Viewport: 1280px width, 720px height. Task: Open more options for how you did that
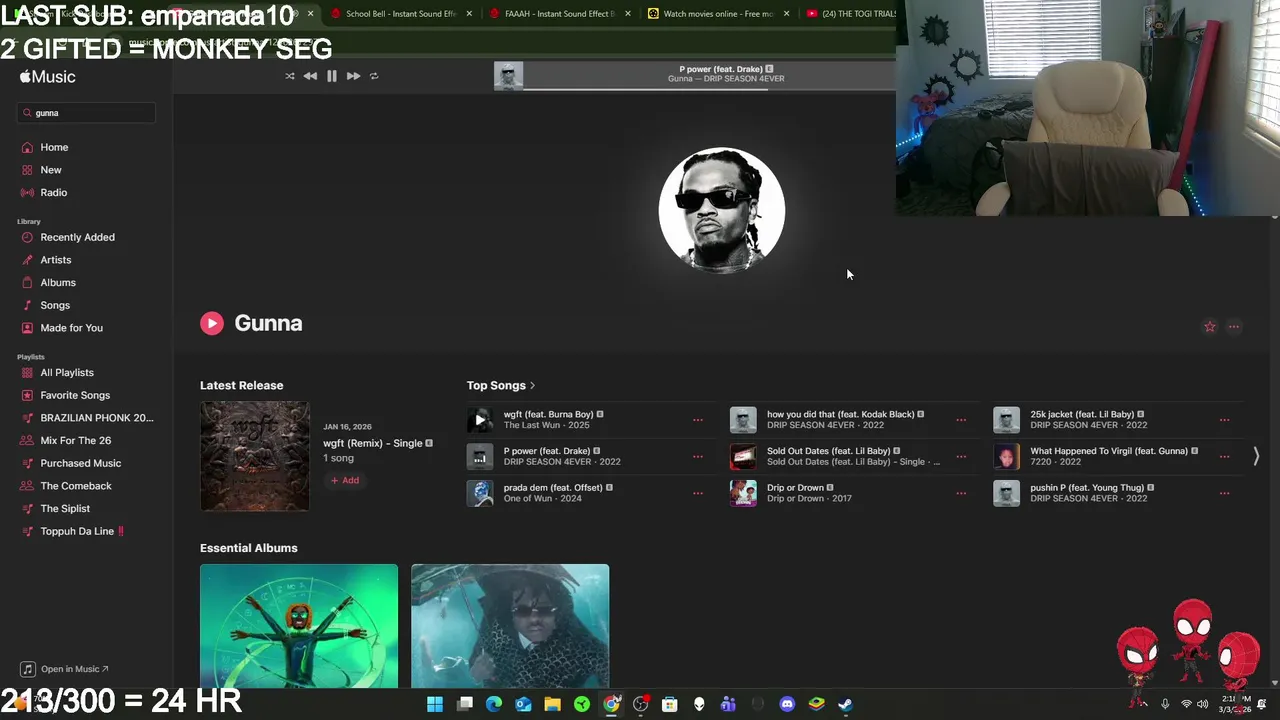pyautogui.click(x=961, y=420)
